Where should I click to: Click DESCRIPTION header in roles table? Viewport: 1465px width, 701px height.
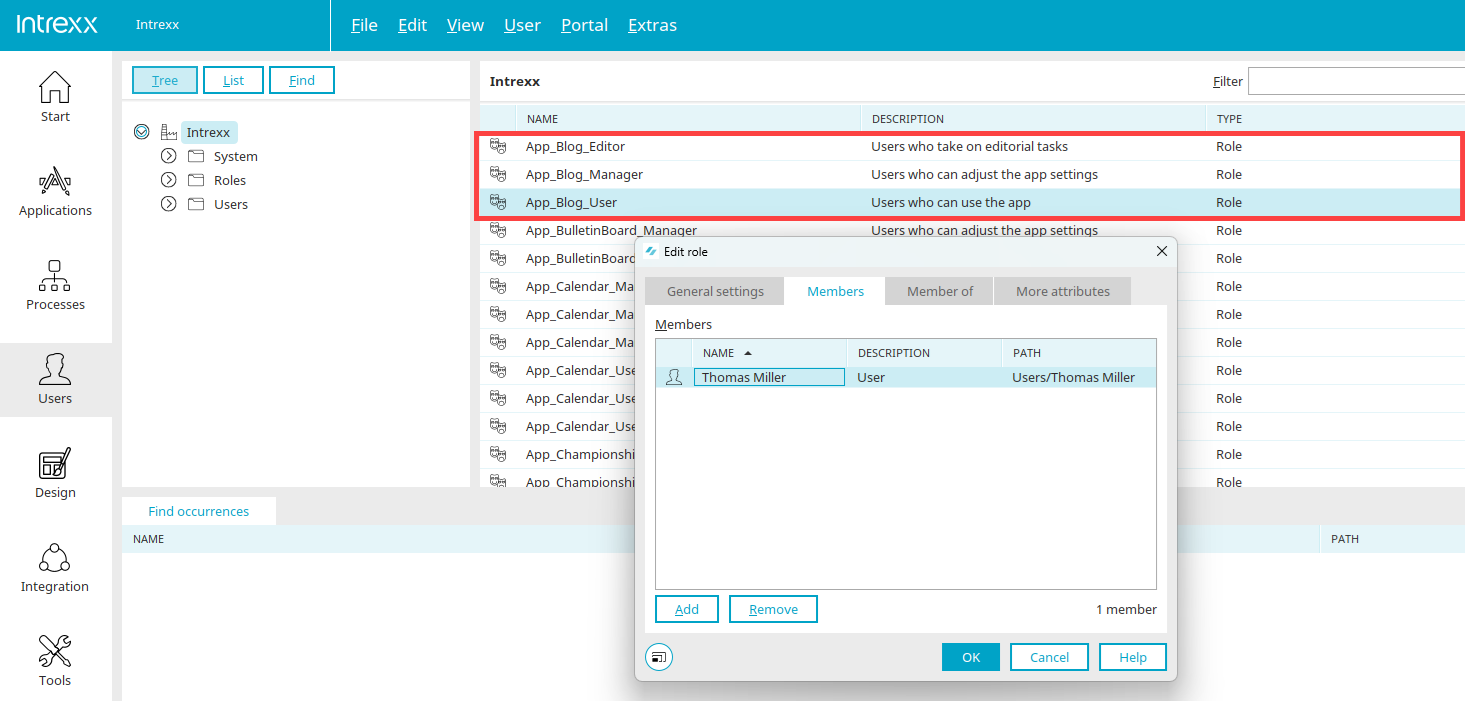coord(1033,119)
